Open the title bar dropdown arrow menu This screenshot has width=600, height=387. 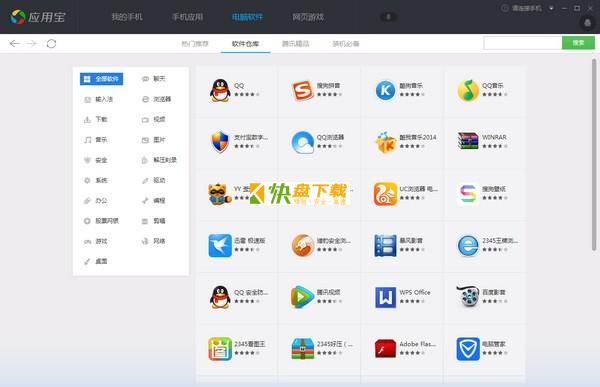point(551,8)
